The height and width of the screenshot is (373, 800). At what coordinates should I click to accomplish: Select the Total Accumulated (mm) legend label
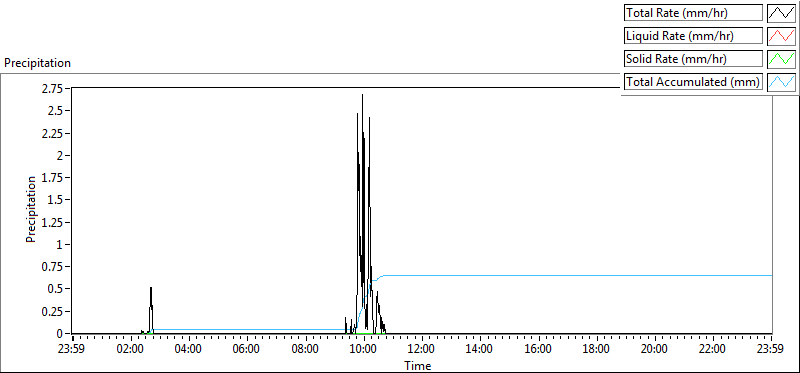coord(693,82)
